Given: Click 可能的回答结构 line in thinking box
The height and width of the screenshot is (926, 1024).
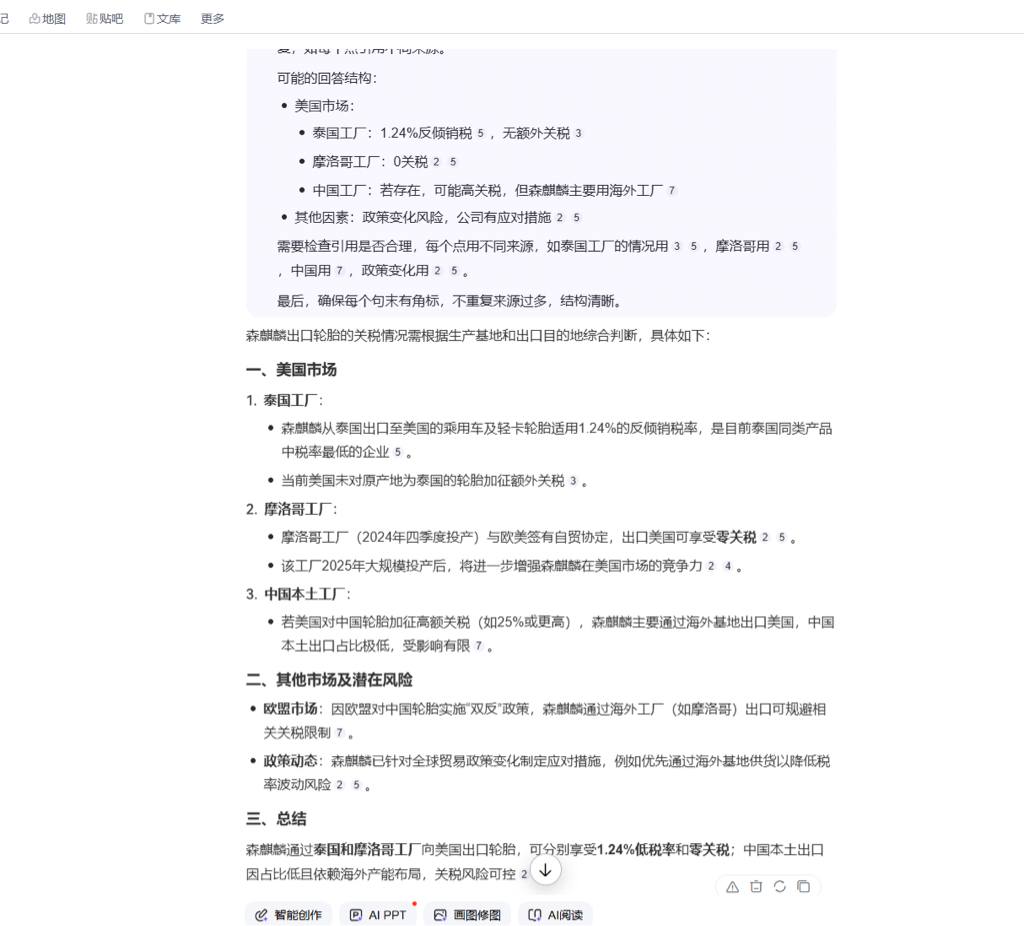Looking at the screenshot, I should [x=327, y=78].
